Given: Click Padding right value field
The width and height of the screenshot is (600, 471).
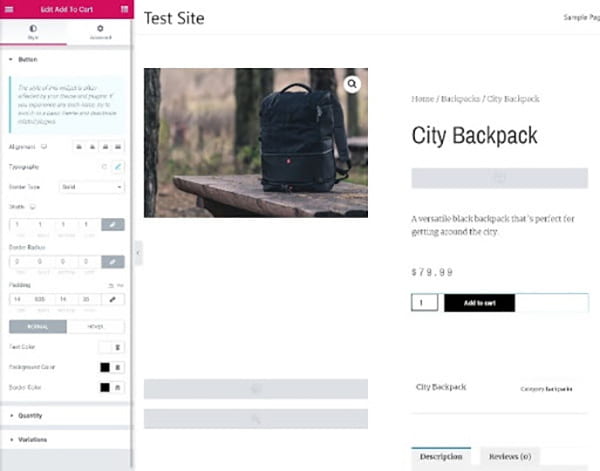Looking at the screenshot, I should pos(44,299).
